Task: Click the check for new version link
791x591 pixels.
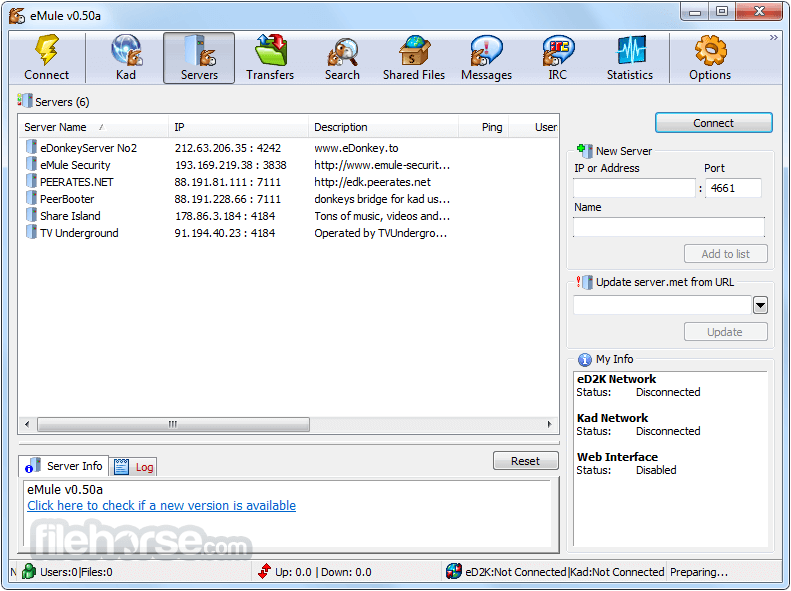Action: [x=161, y=506]
